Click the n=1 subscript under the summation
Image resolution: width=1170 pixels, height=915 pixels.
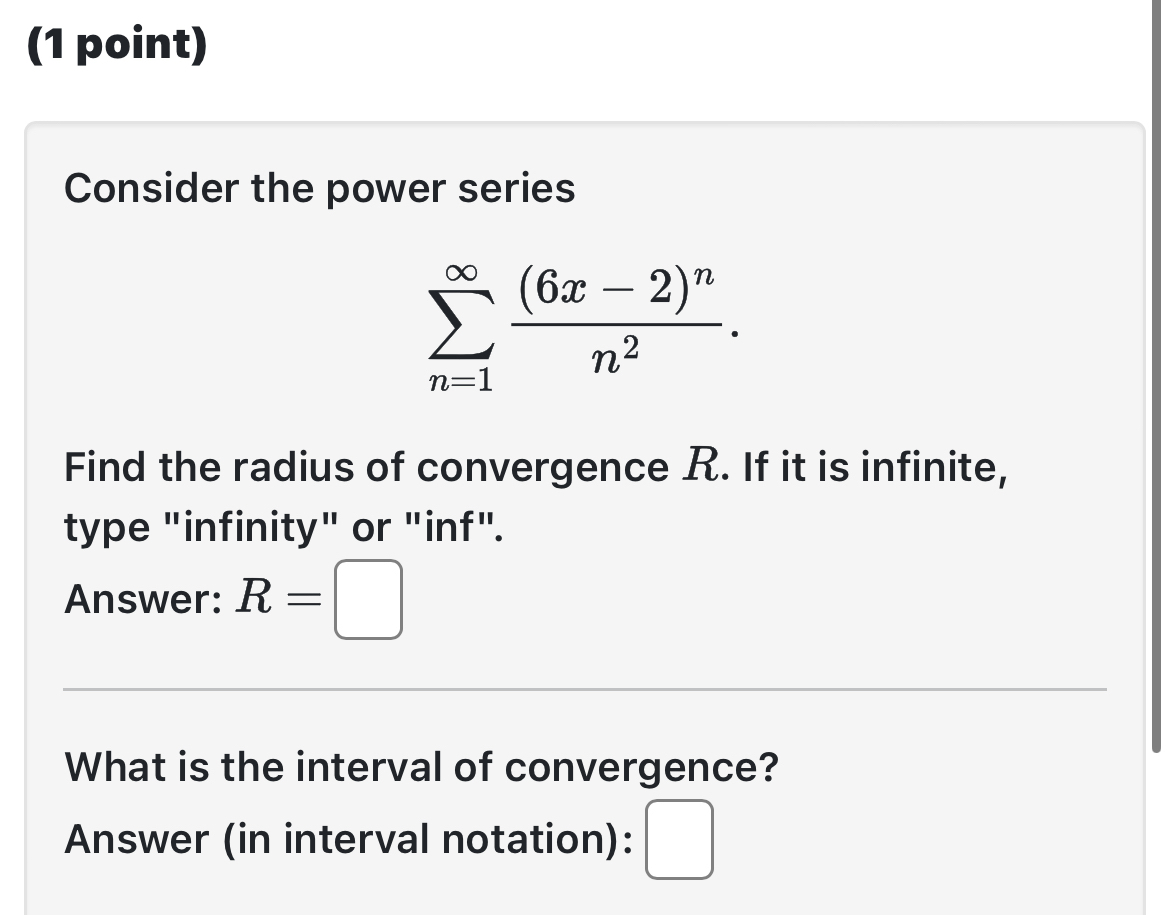pos(463,381)
